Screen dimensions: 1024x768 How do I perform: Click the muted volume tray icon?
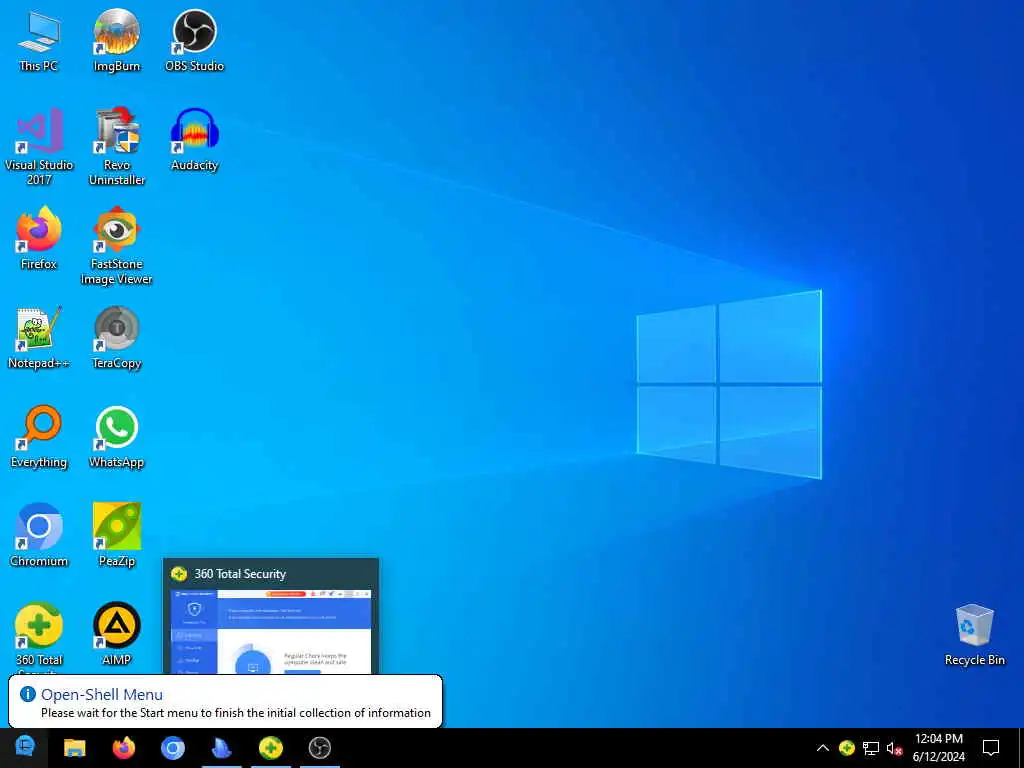coord(894,748)
